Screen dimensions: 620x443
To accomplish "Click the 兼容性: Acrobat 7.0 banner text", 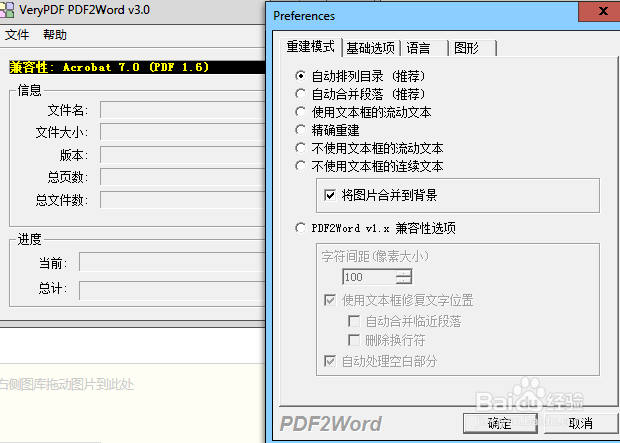I will point(109,67).
